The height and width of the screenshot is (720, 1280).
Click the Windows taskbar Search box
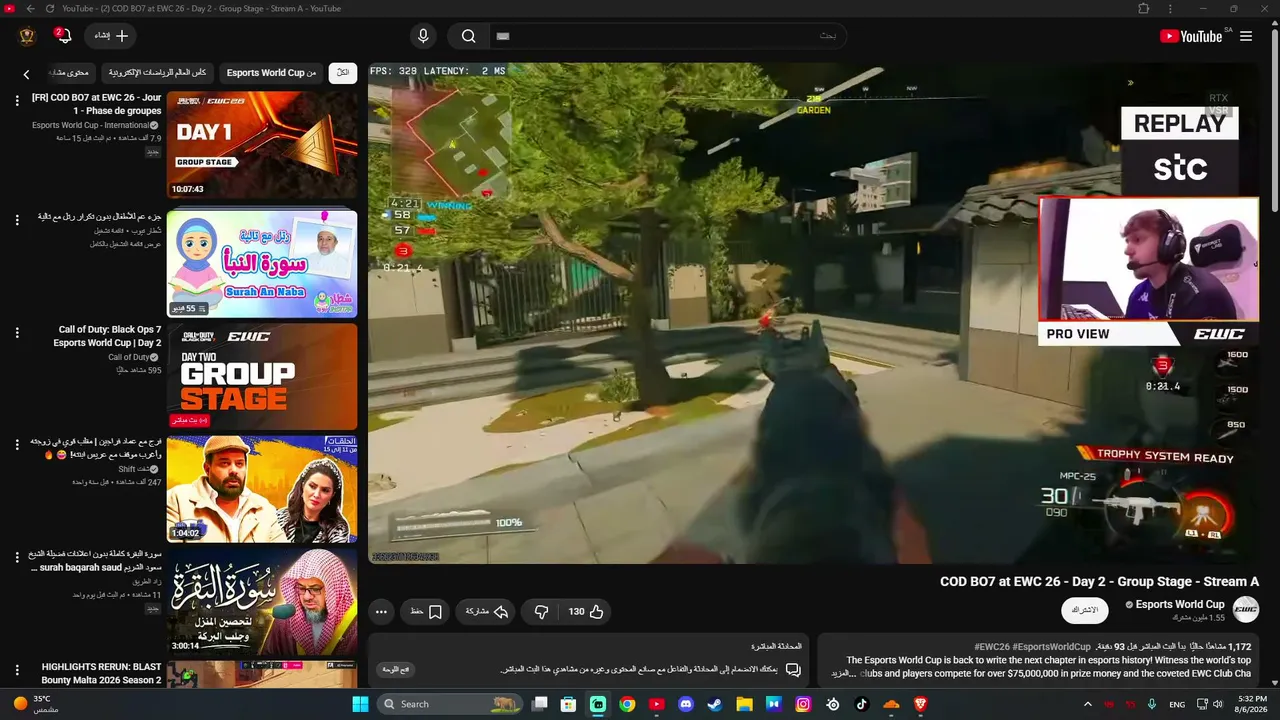coord(451,704)
